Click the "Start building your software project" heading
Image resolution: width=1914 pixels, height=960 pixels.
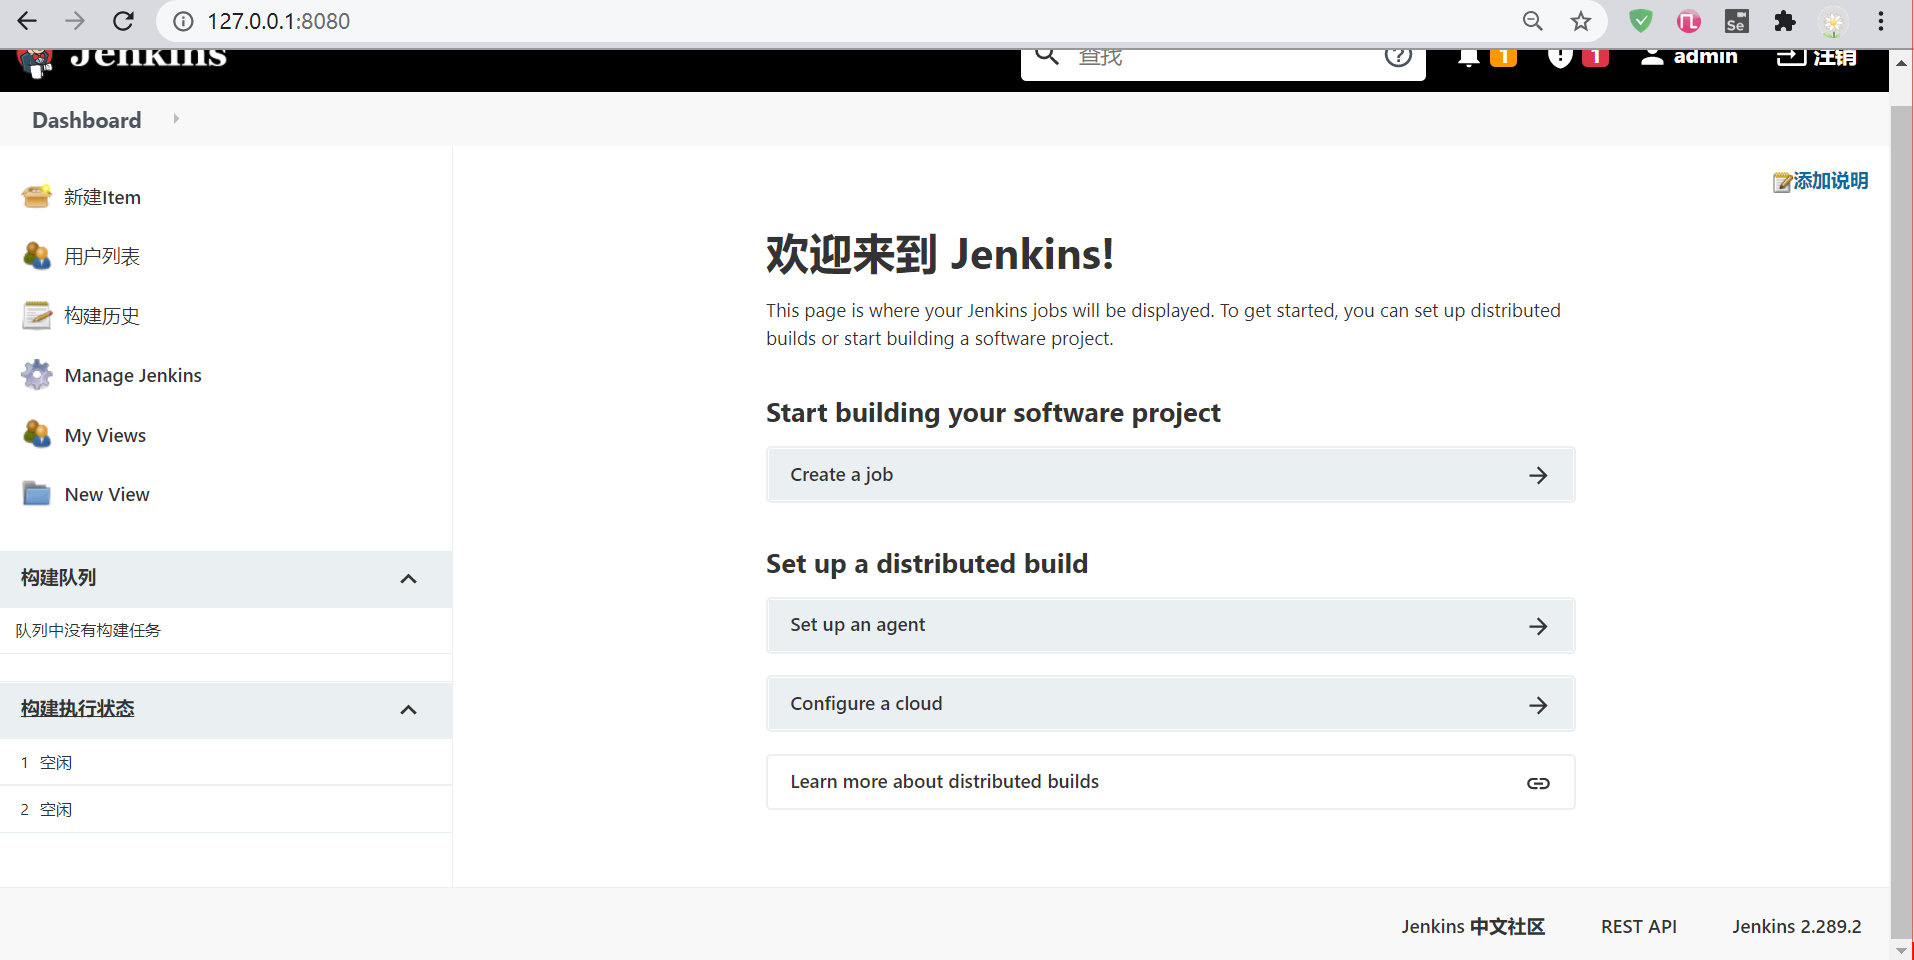pos(993,413)
